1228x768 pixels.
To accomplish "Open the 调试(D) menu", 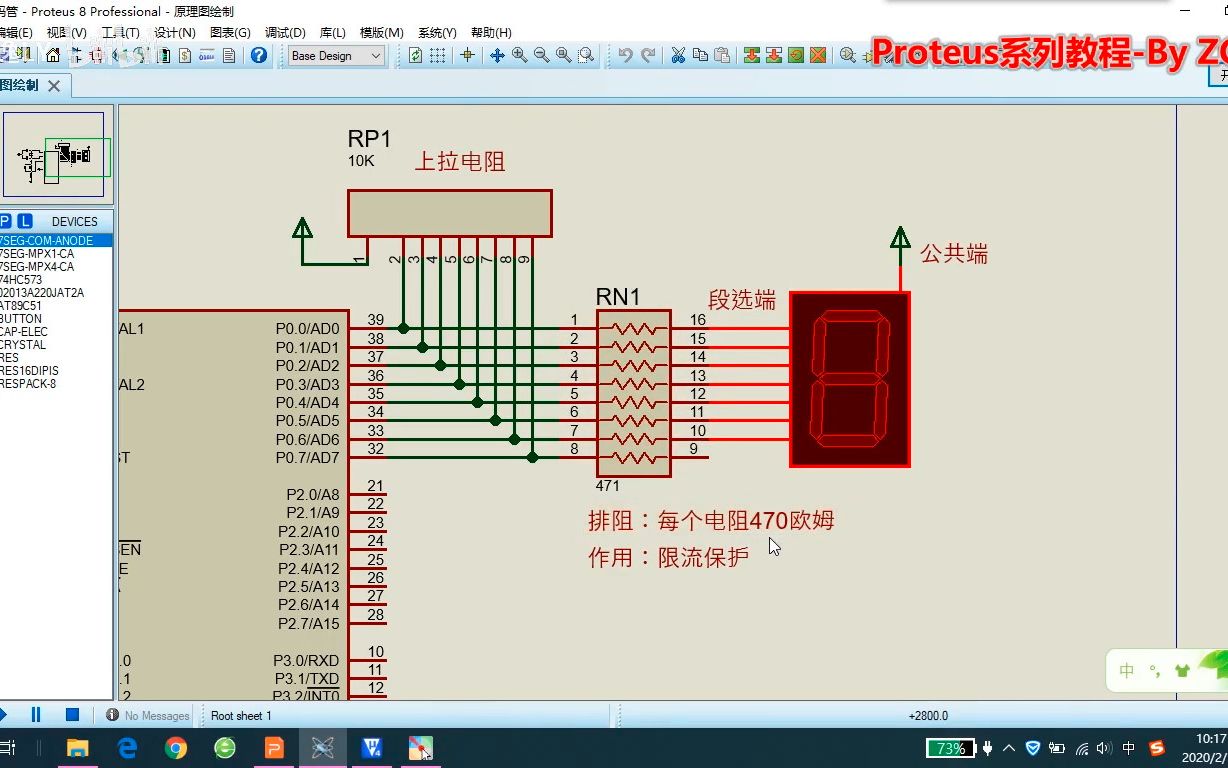I will 285,32.
